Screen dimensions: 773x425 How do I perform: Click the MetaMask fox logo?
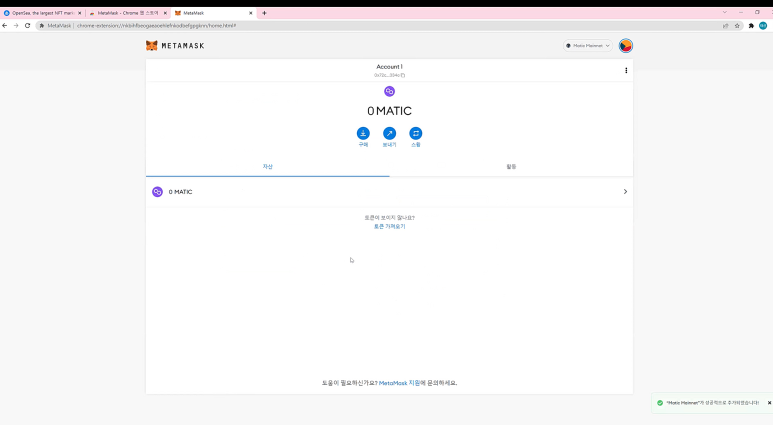click(x=152, y=46)
